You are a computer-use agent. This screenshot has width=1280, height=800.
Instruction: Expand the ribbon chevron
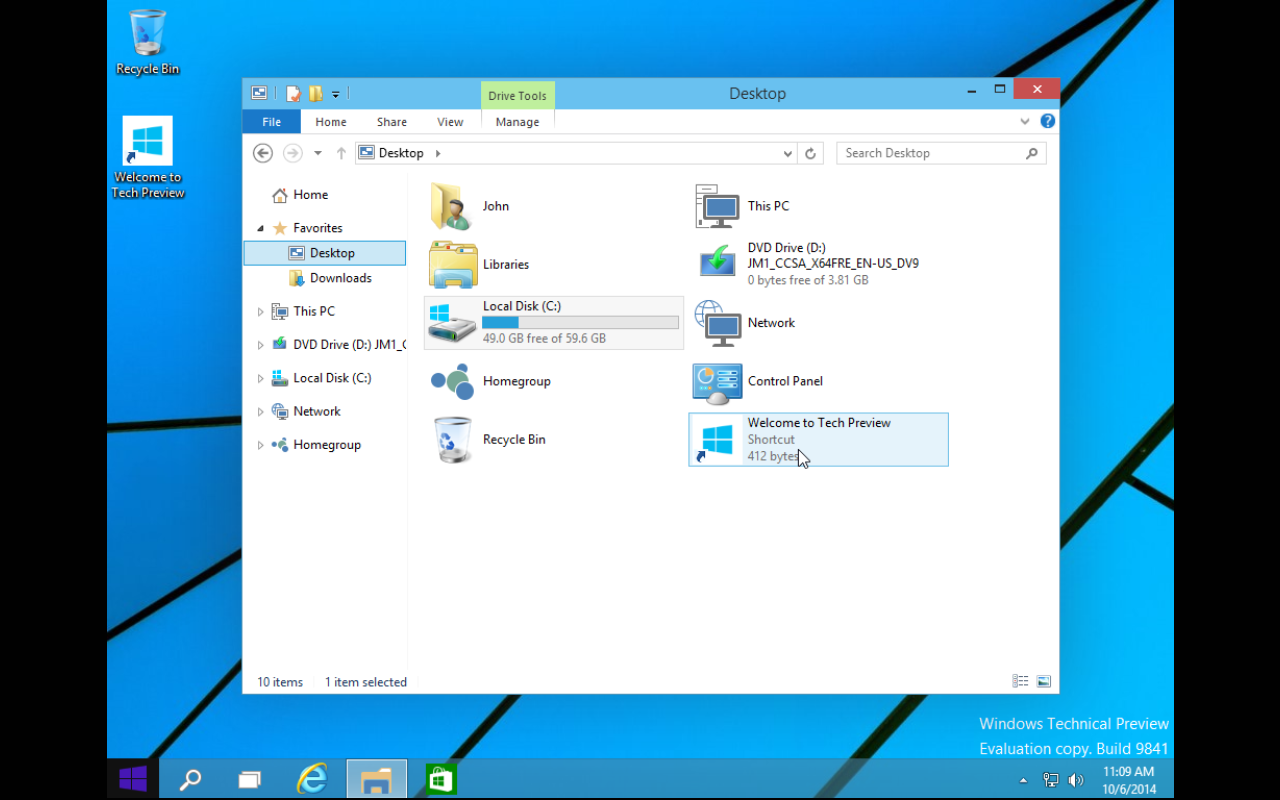tap(1025, 121)
